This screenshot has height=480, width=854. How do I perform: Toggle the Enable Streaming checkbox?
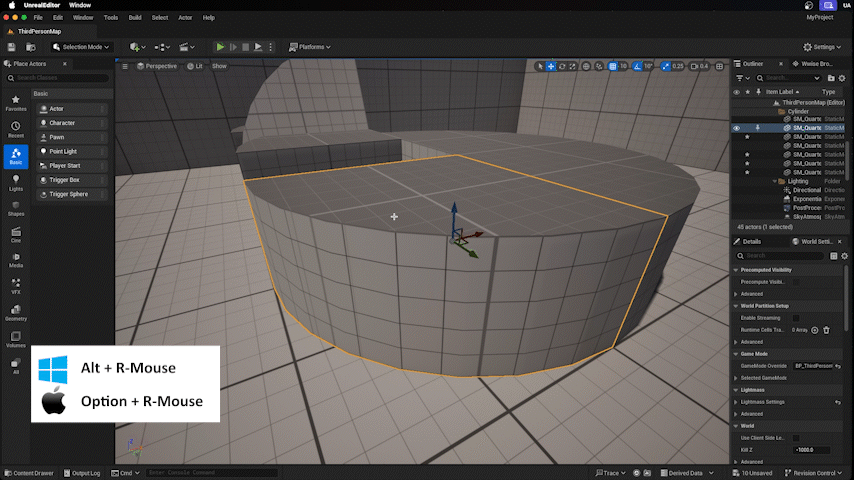[x=796, y=317]
